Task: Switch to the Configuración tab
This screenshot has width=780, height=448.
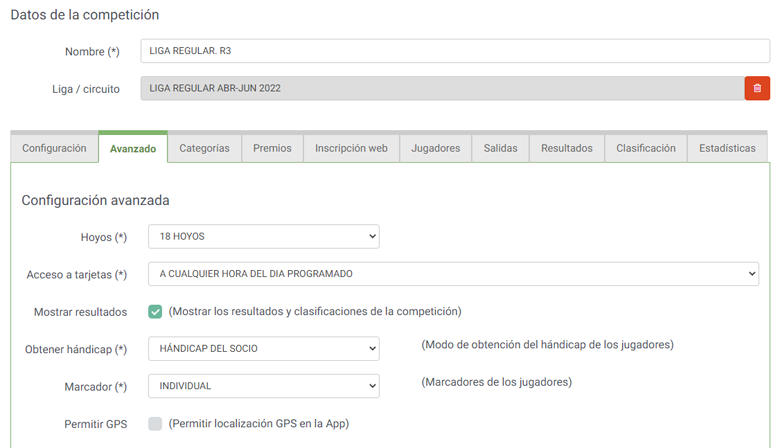Action: (x=54, y=148)
